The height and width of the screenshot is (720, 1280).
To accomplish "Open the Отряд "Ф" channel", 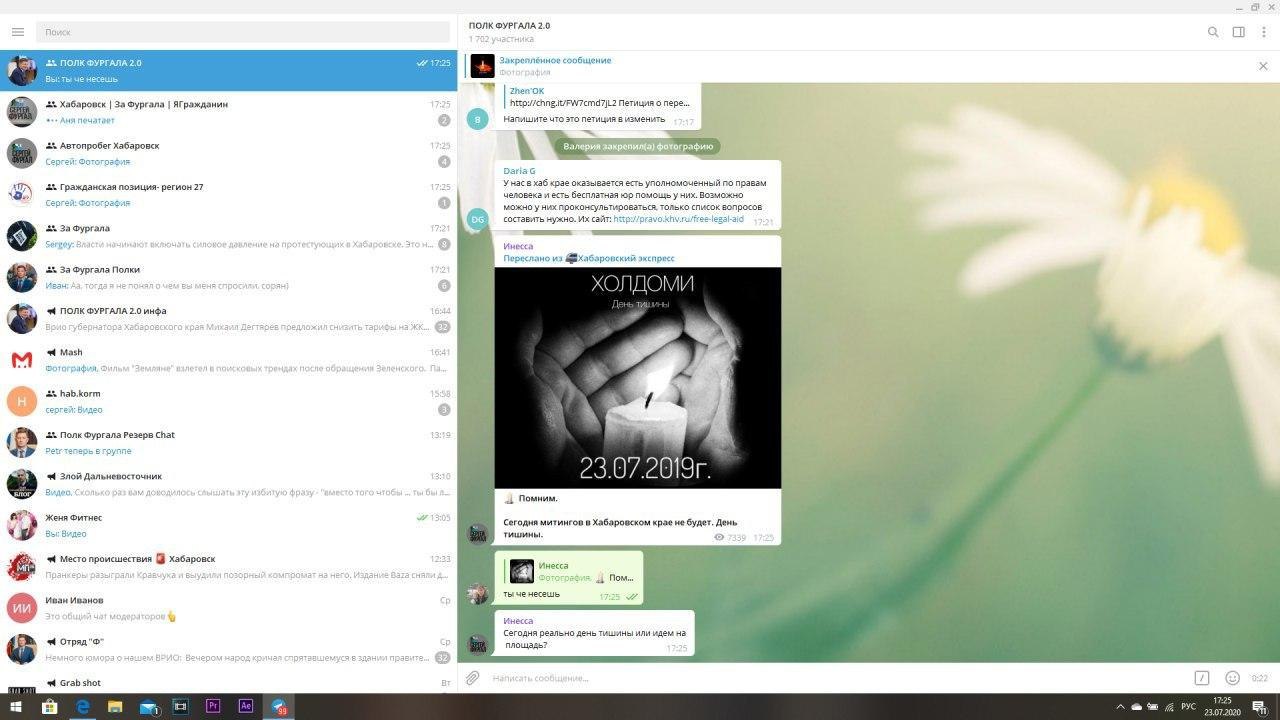I will click(x=228, y=649).
